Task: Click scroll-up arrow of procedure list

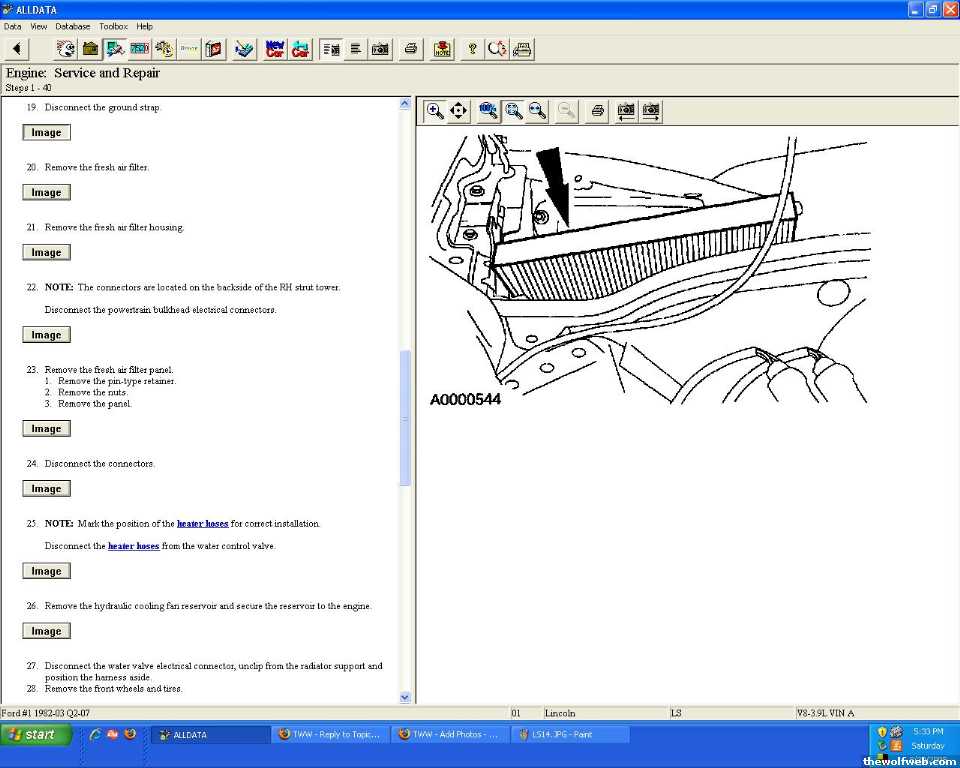Action: click(405, 104)
